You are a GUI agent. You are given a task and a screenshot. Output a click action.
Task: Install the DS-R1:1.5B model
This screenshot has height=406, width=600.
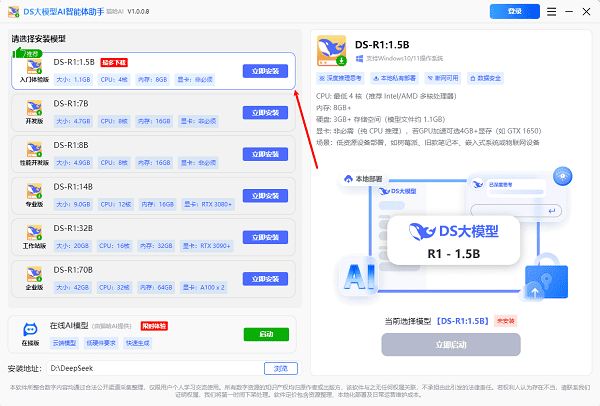(x=265, y=71)
